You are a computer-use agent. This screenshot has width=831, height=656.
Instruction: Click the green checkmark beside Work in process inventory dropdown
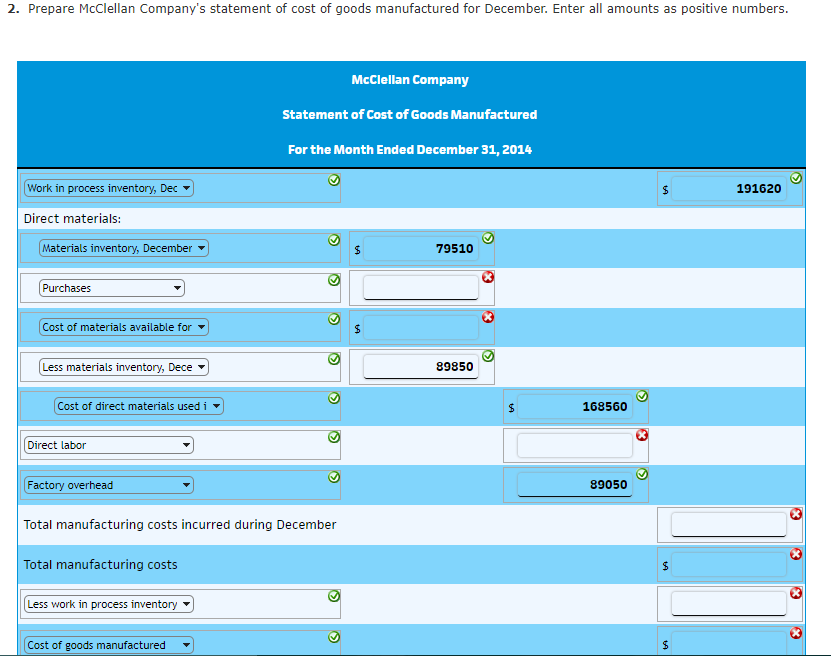coord(333,180)
